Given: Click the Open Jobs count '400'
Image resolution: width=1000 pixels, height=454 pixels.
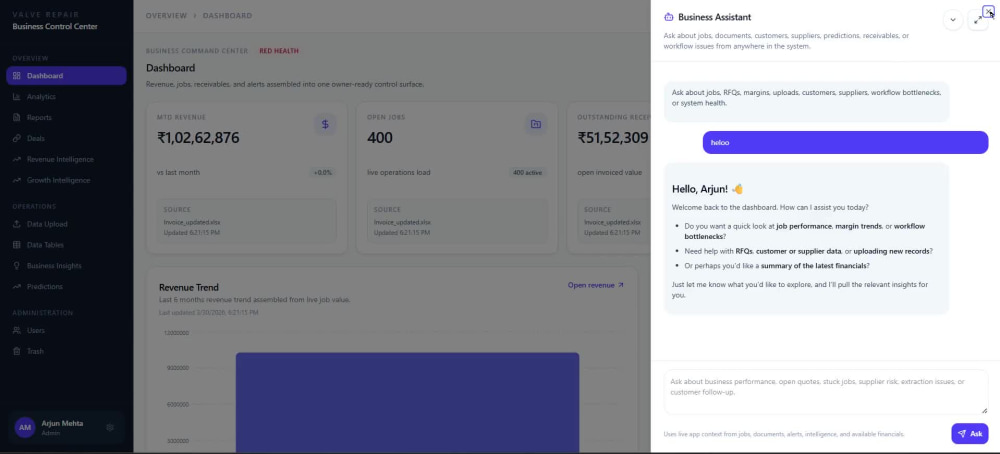Looking at the screenshot, I should [x=379, y=138].
